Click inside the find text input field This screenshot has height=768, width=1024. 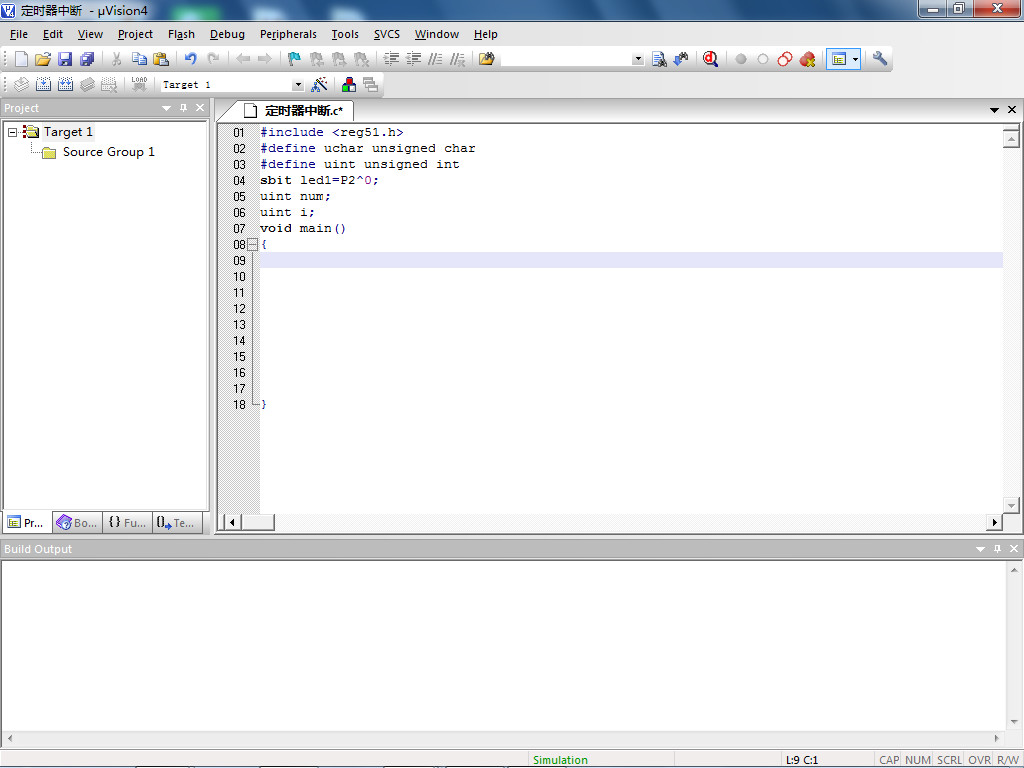click(566, 59)
